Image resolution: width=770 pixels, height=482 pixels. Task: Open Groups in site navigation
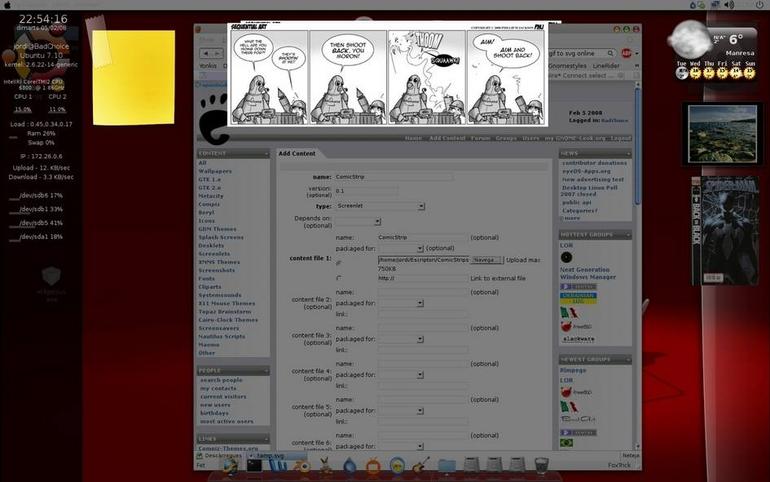pyautogui.click(x=506, y=138)
